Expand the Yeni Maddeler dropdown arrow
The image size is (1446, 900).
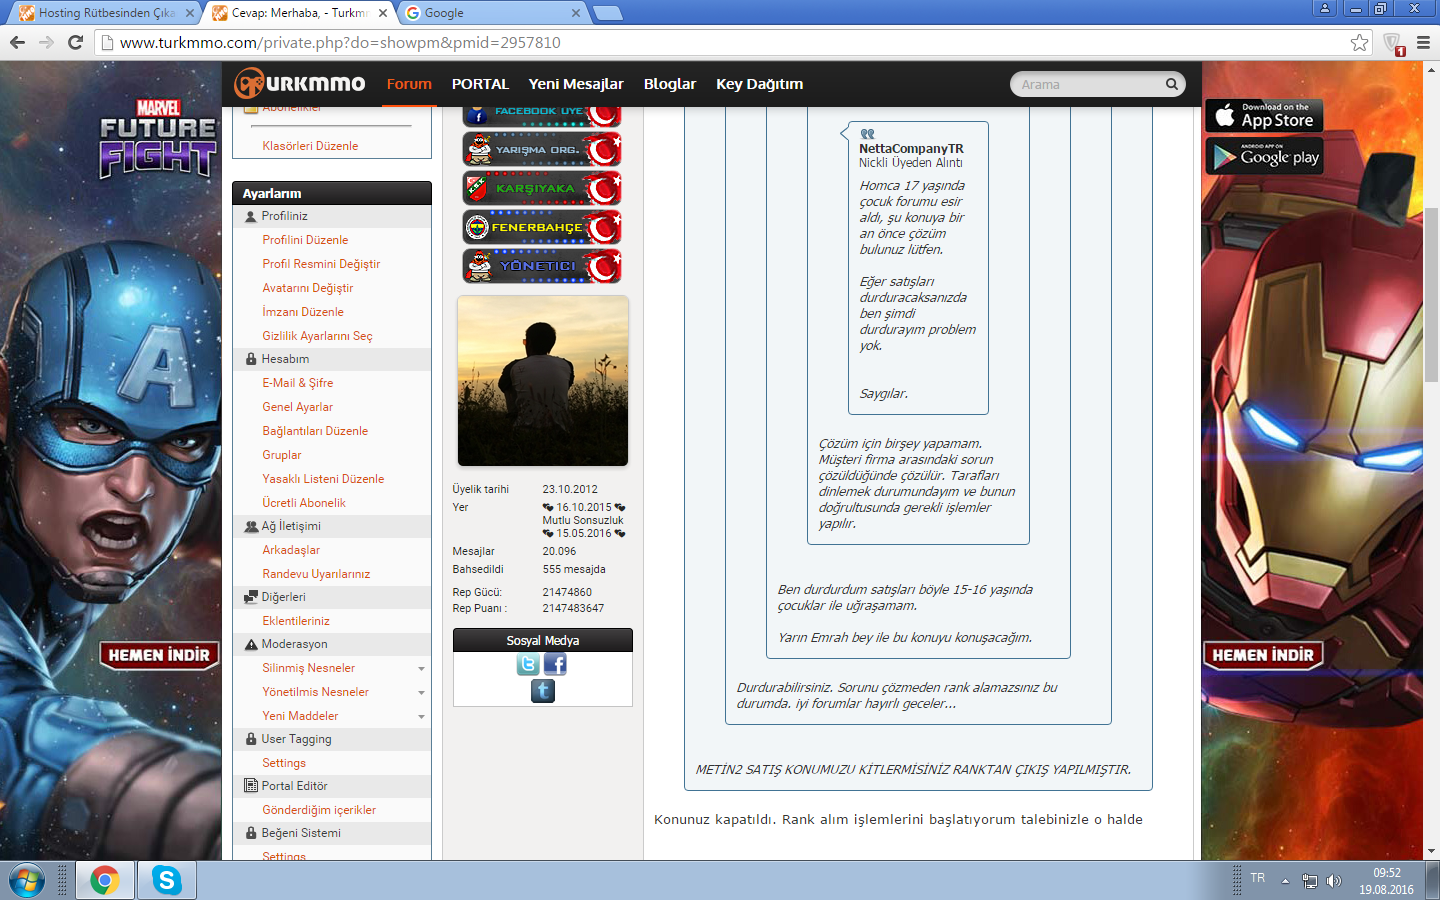pyautogui.click(x=421, y=717)
